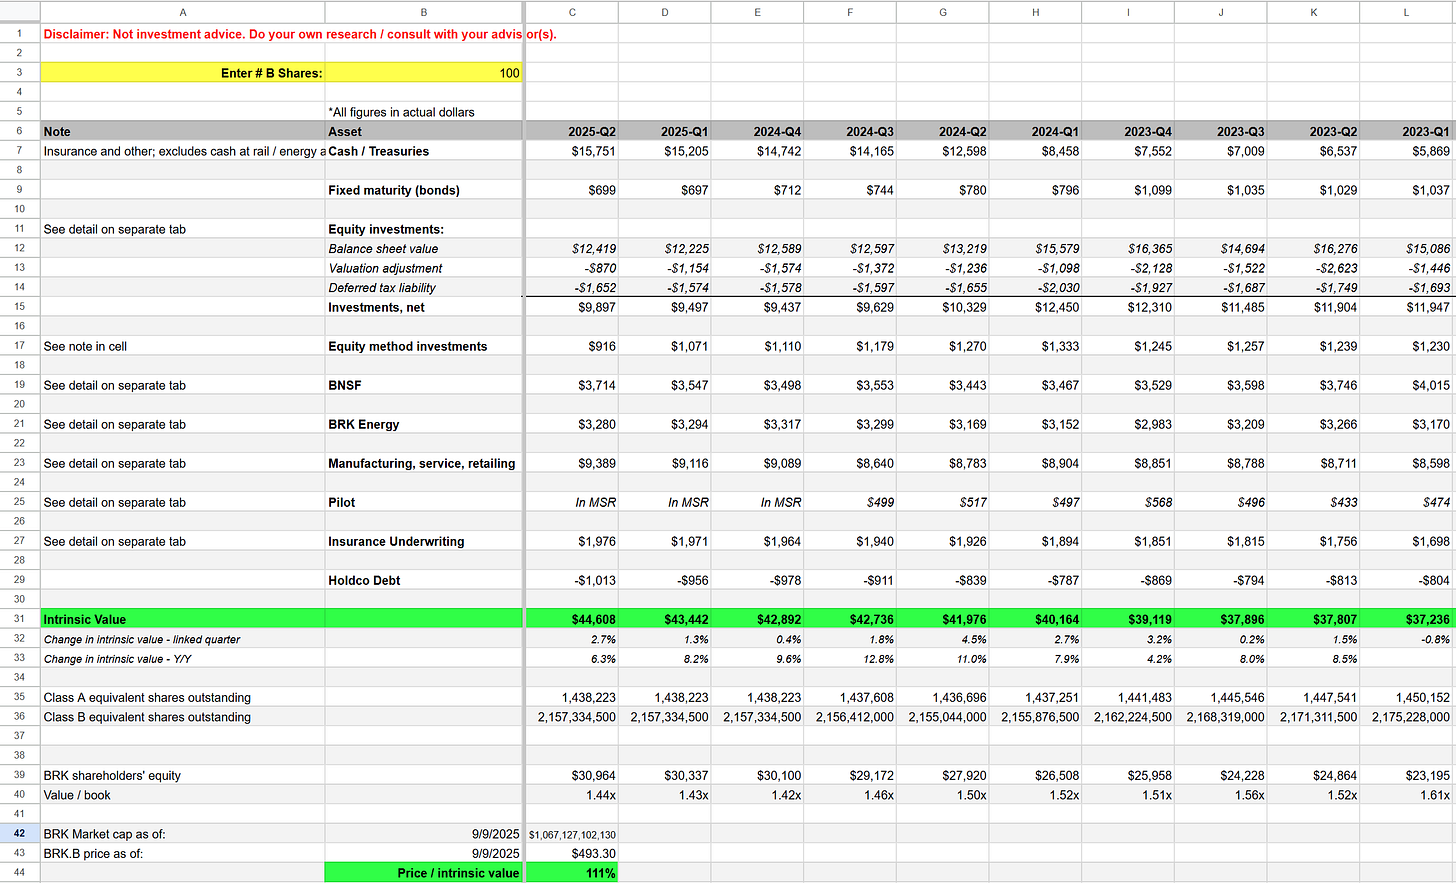Click the BNSF row label

345,385
